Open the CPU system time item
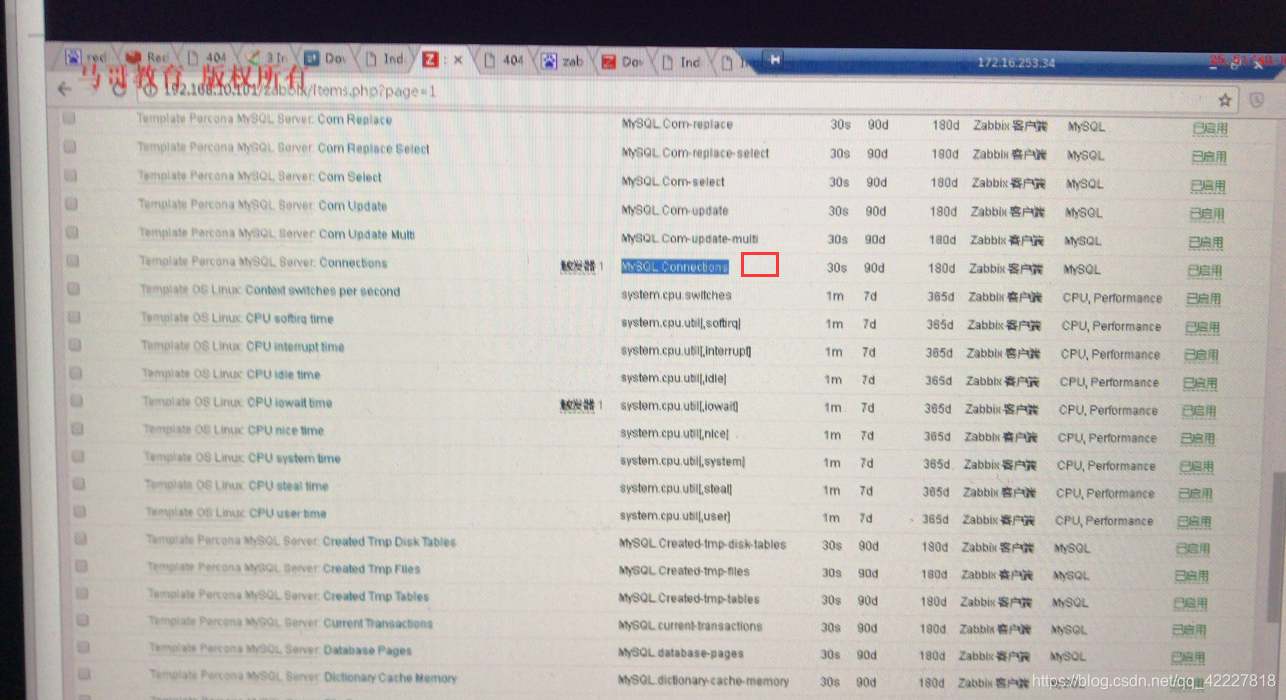The image size is (1286, 700). click(x=294, y=458)
